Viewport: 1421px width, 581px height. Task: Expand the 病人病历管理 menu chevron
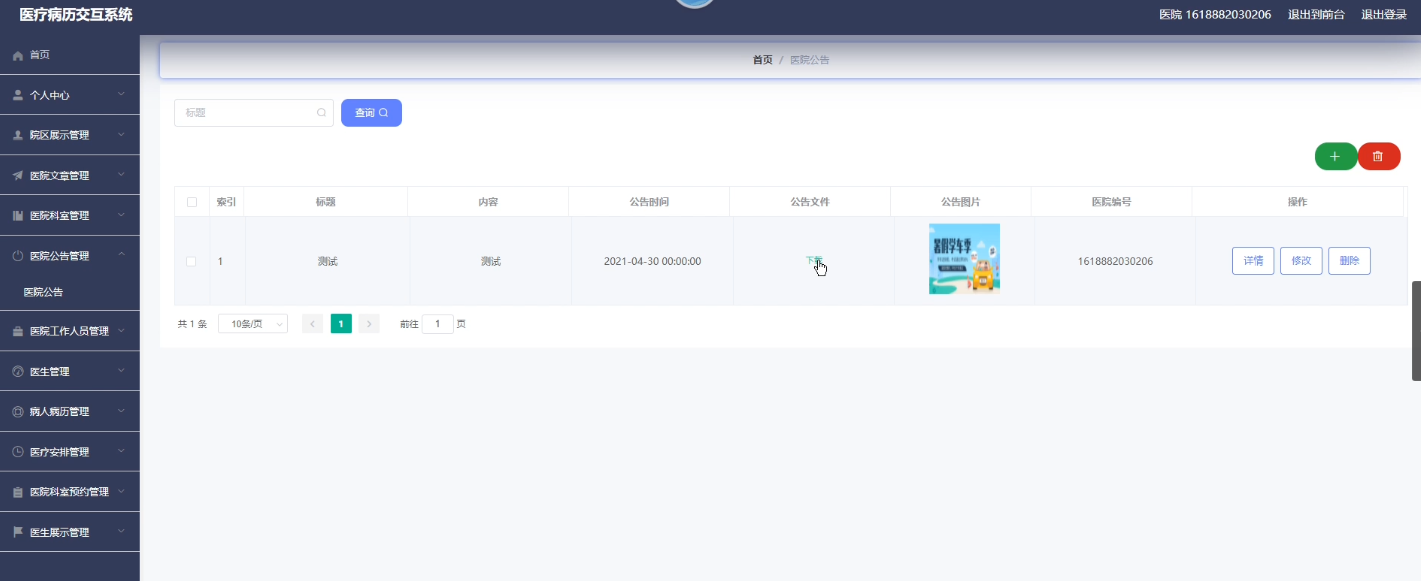click(121, 411)
